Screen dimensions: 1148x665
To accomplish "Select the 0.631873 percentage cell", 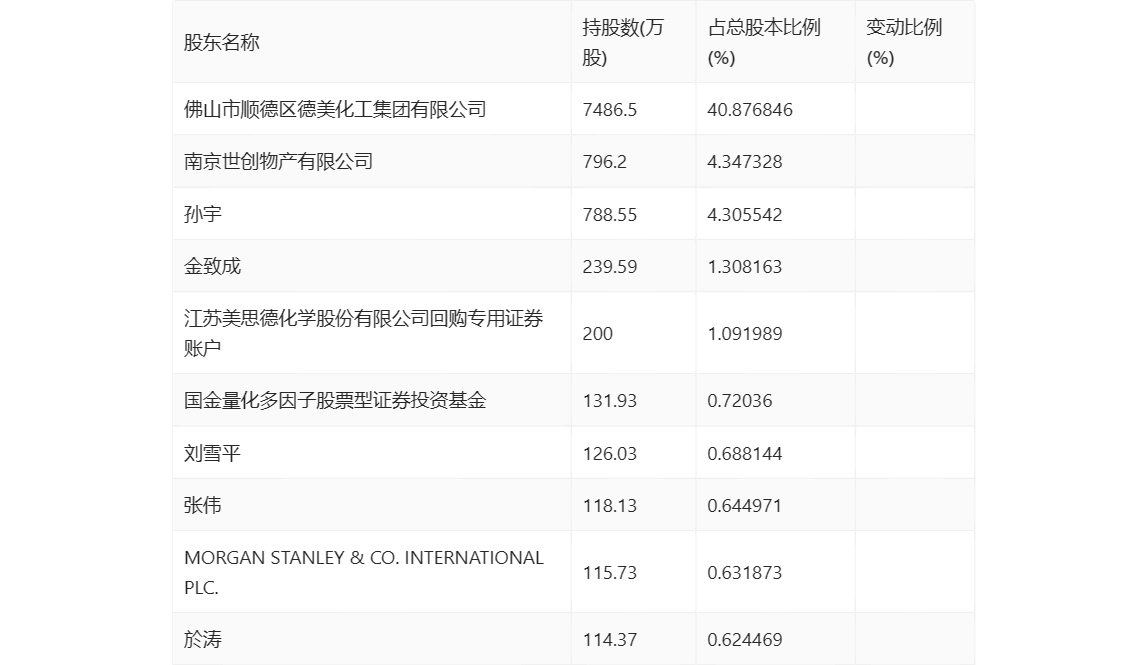I will tap(745, 573).
